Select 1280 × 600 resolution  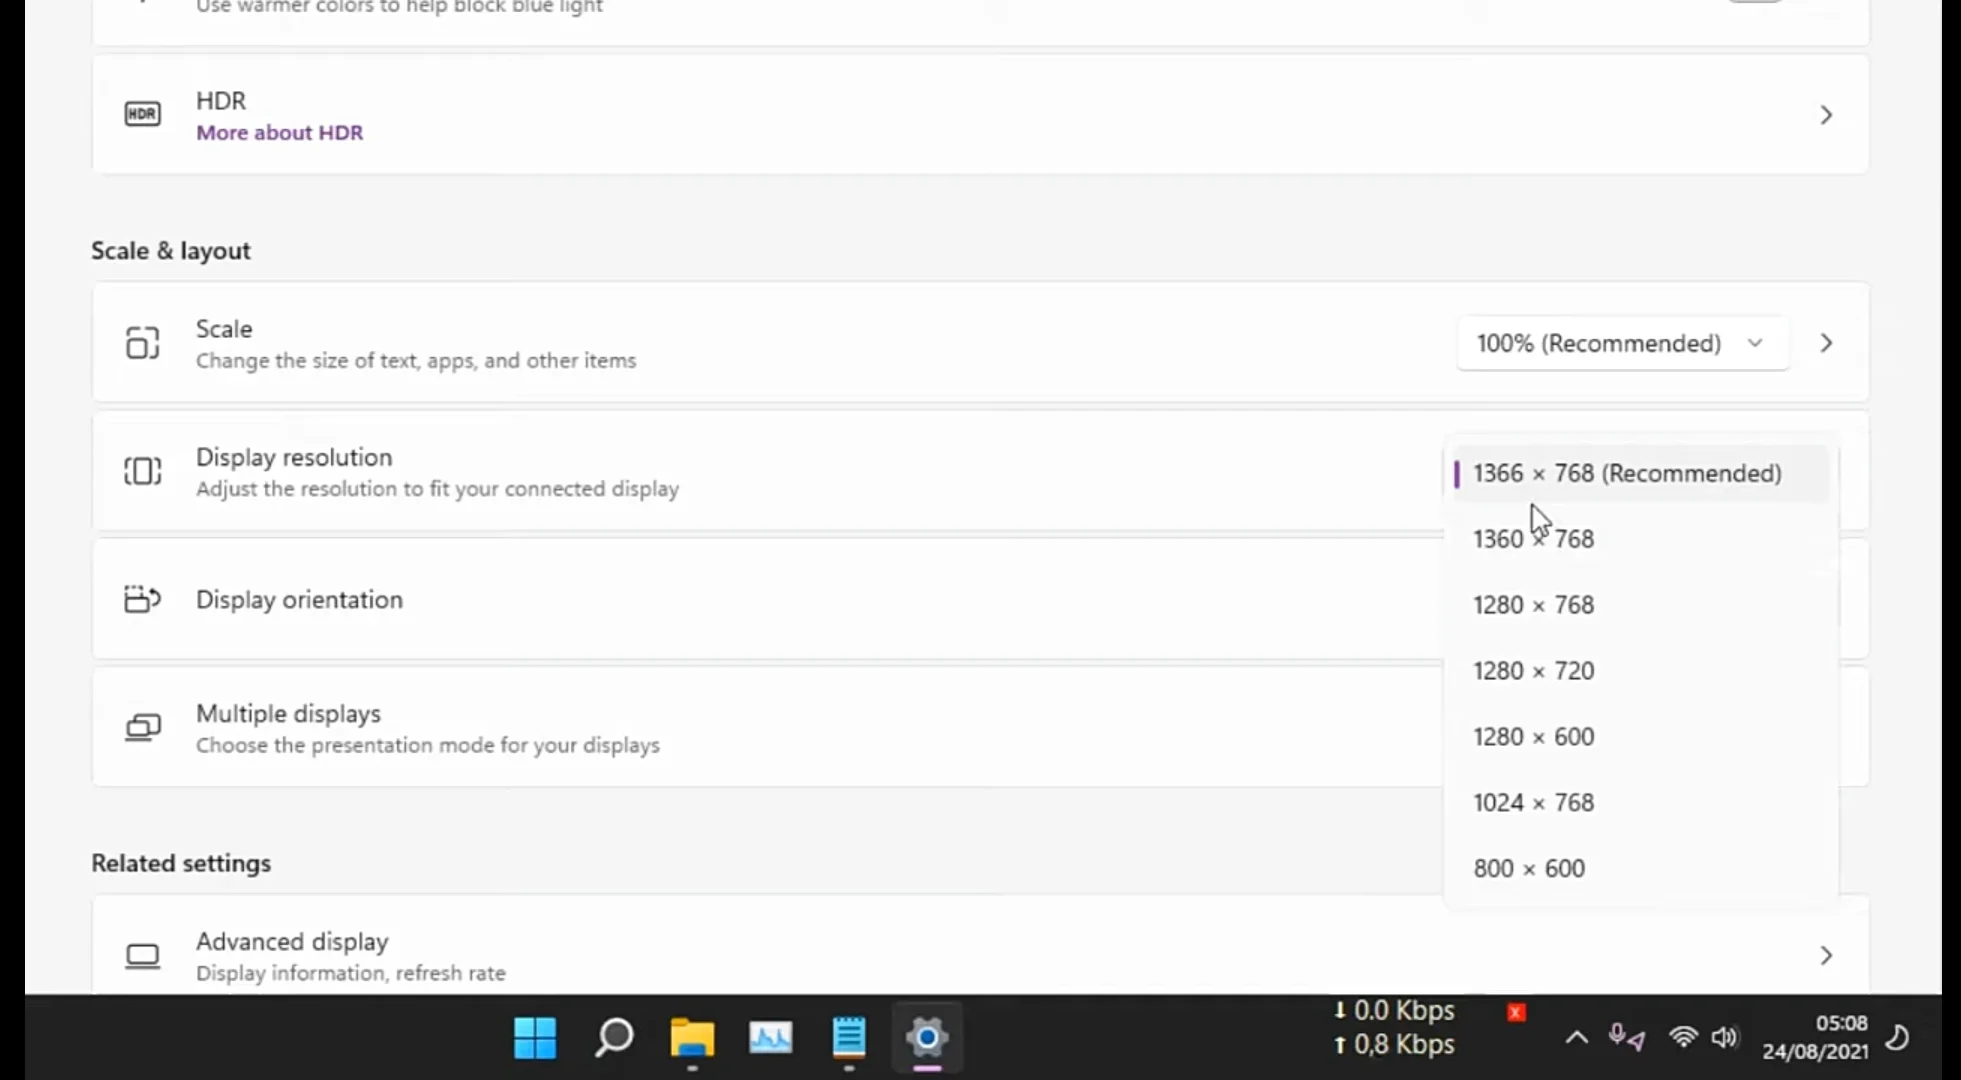tap(1640, 737)
